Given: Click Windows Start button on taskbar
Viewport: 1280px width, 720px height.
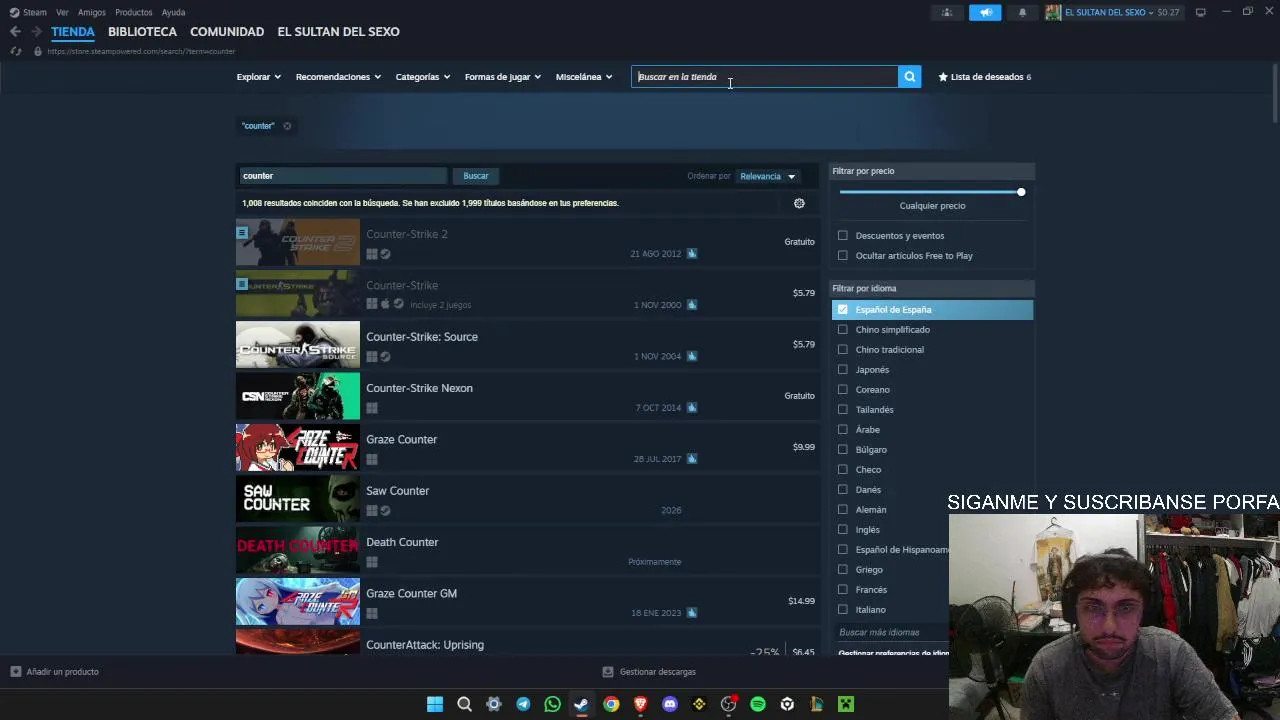Looking at the screenshot, I should [435, 704].
